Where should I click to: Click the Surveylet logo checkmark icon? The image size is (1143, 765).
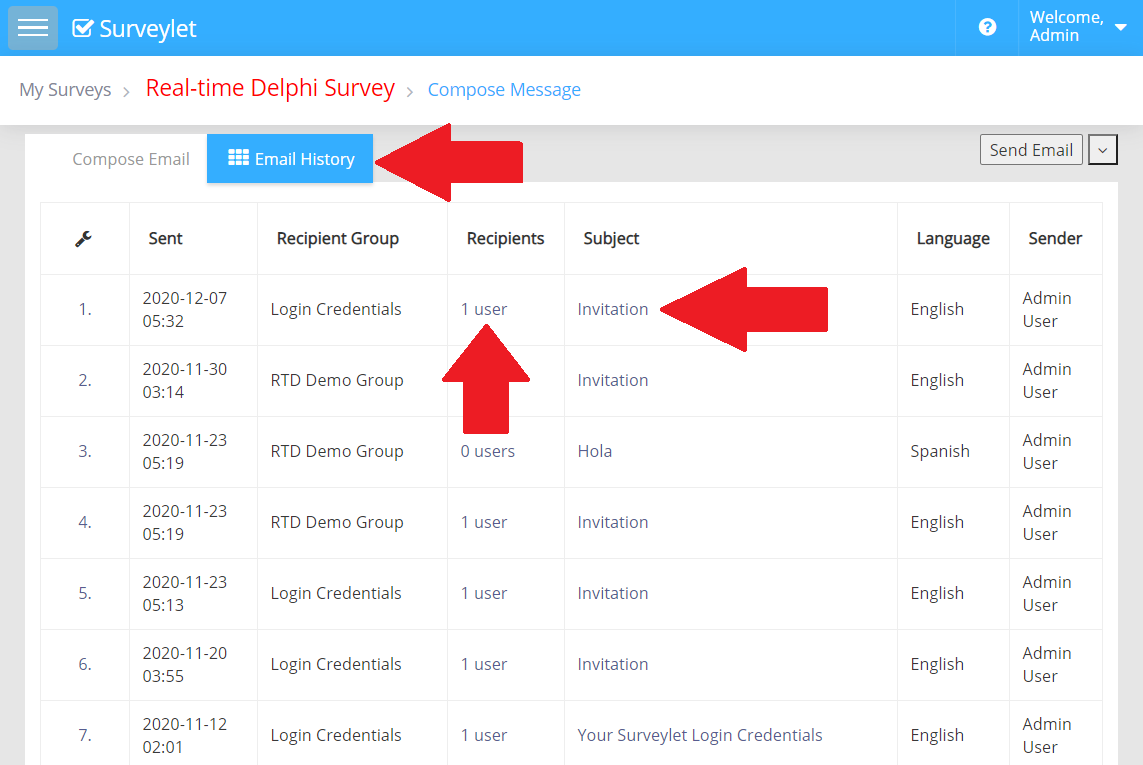83,28
